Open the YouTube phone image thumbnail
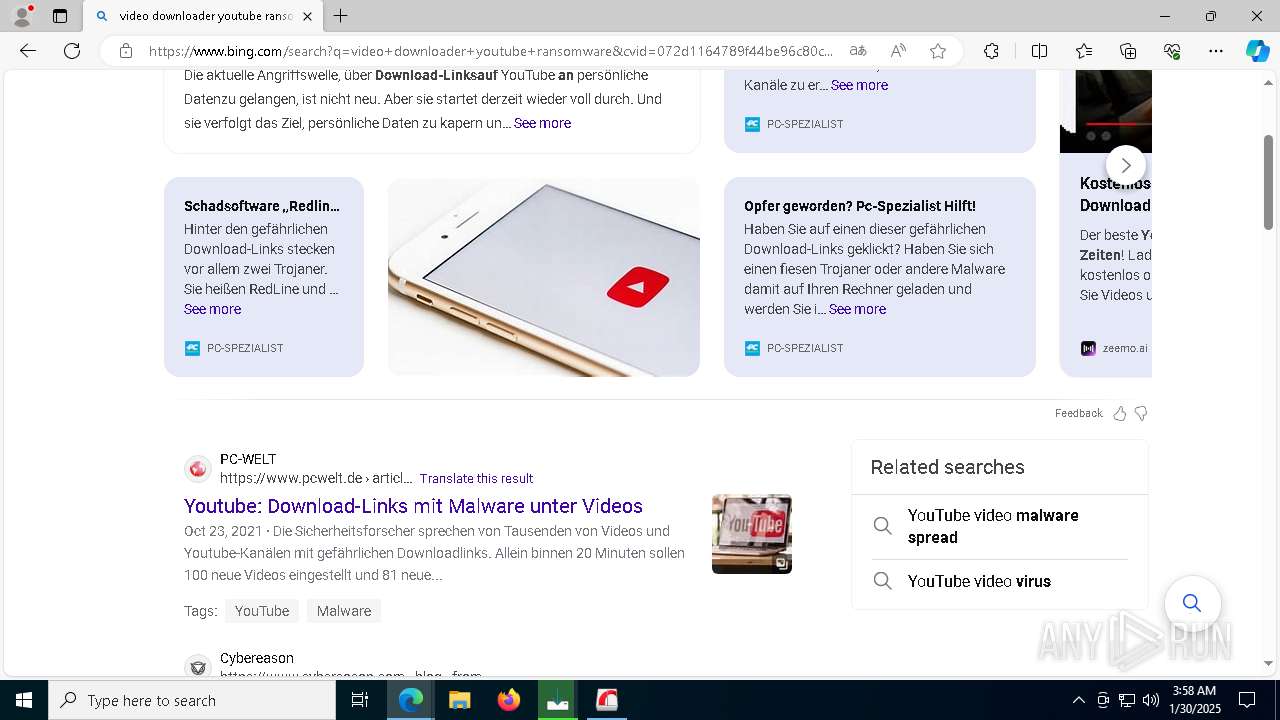This screenshot has width=1280, height=720. click(544, 277)
